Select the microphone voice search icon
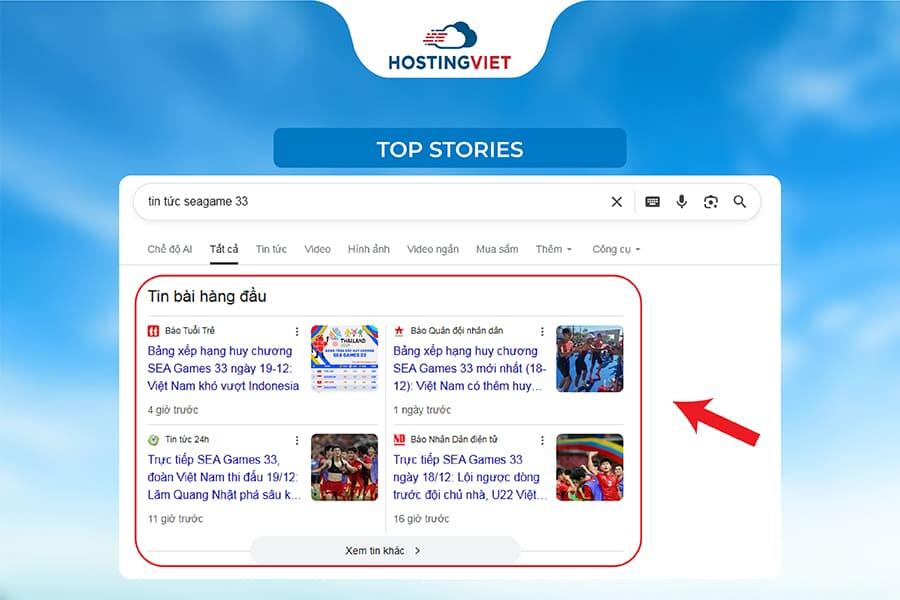Viewport: 900px width, 600px height. [x=681, y=202]
